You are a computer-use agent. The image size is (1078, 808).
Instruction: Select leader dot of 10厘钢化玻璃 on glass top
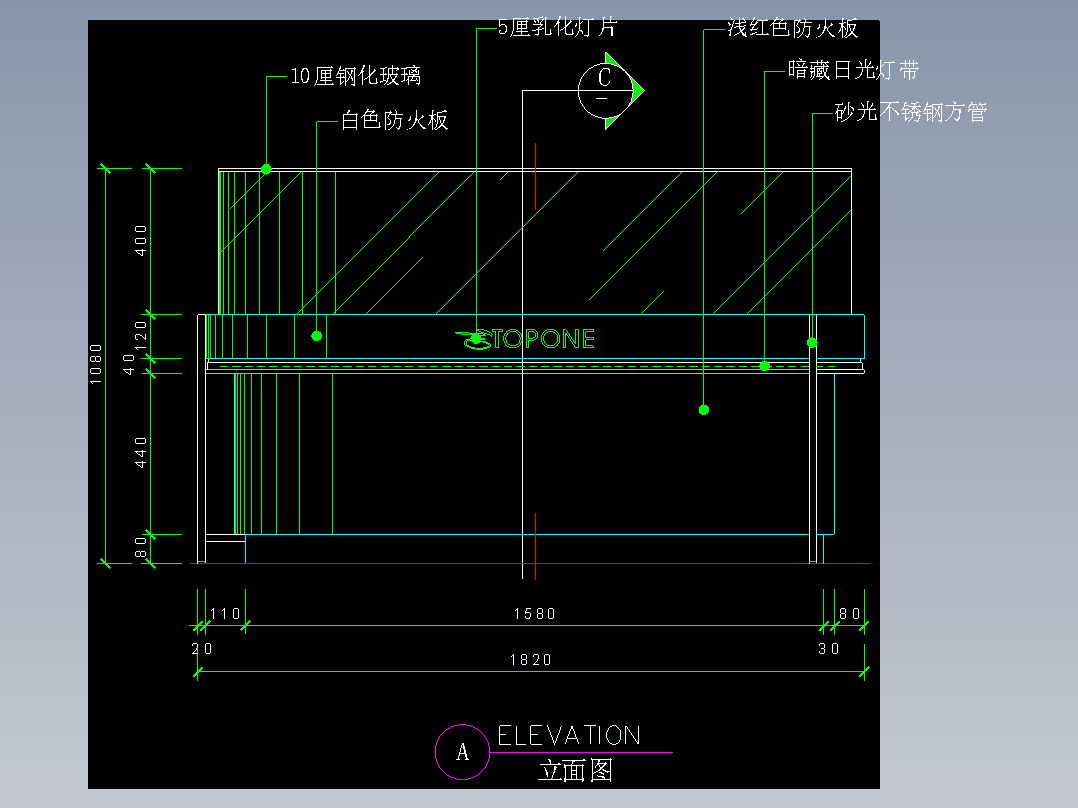(x=266, y=168)
